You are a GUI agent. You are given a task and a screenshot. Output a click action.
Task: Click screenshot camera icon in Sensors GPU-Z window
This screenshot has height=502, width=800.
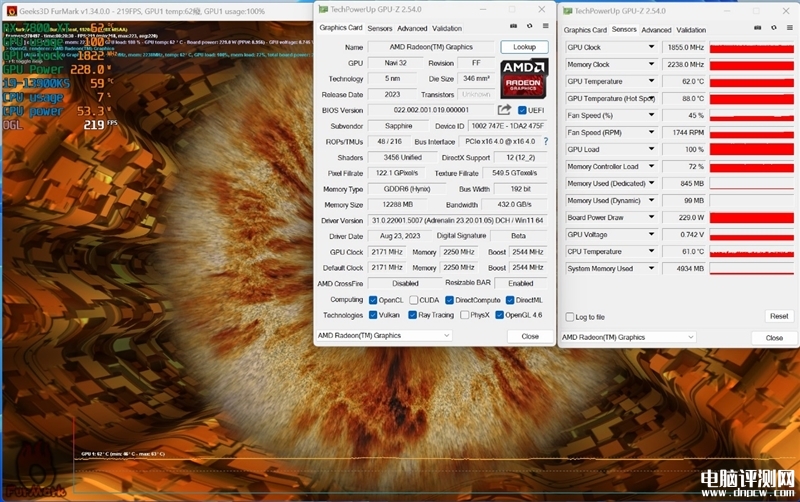click(758, 28)
